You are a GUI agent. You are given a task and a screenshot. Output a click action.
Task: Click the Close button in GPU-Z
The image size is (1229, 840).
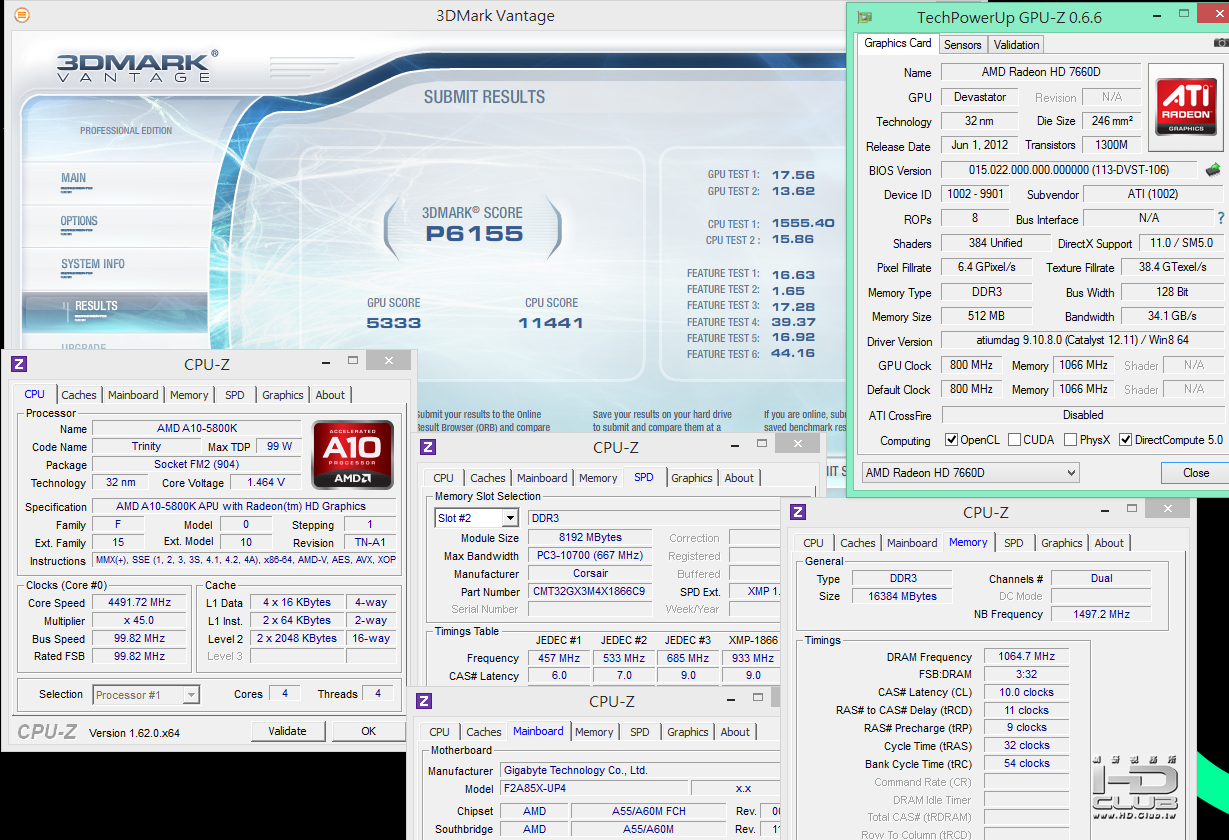pyautogui.click(x=1195, y=472)
